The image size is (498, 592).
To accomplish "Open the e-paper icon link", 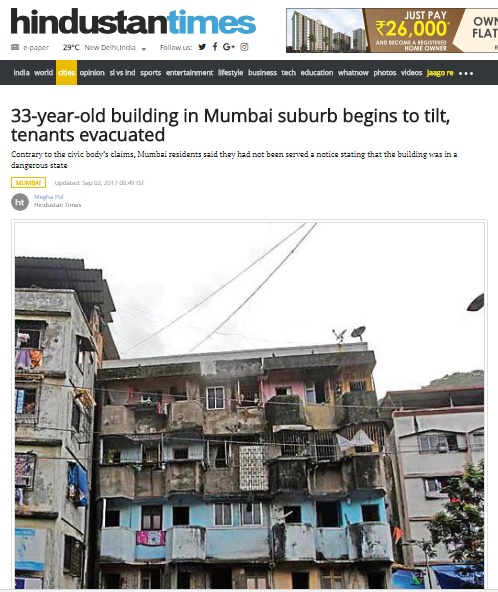I will [15, 47].
